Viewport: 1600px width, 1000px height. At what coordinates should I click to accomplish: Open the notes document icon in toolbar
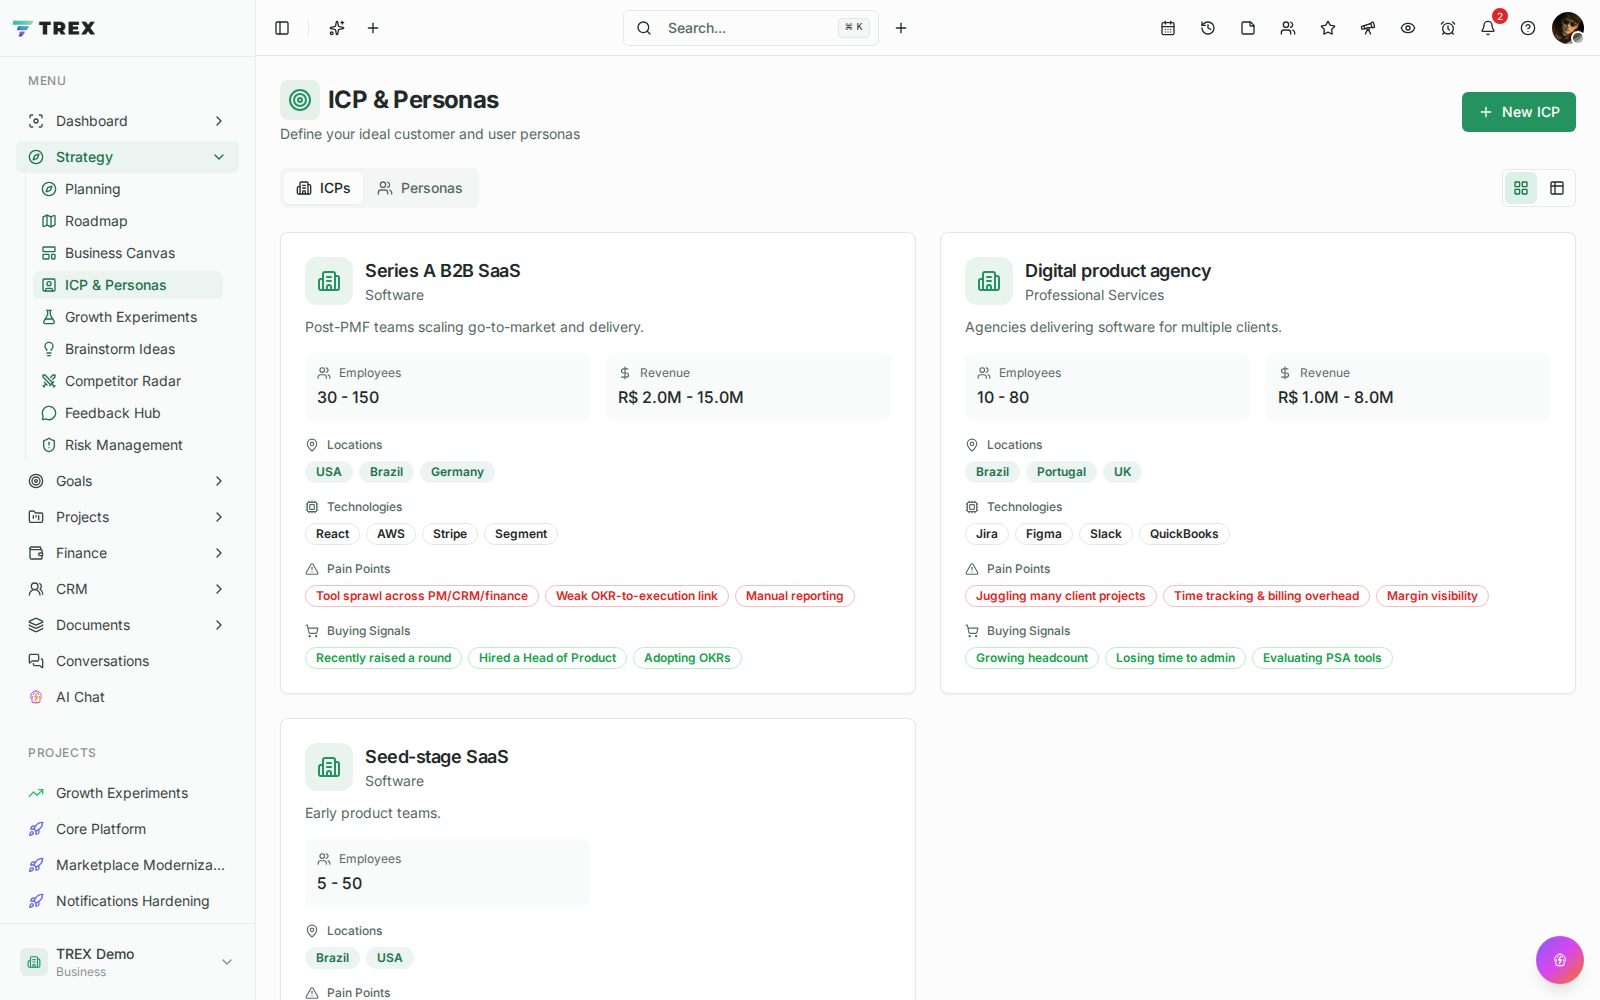tap(1248, 28)
